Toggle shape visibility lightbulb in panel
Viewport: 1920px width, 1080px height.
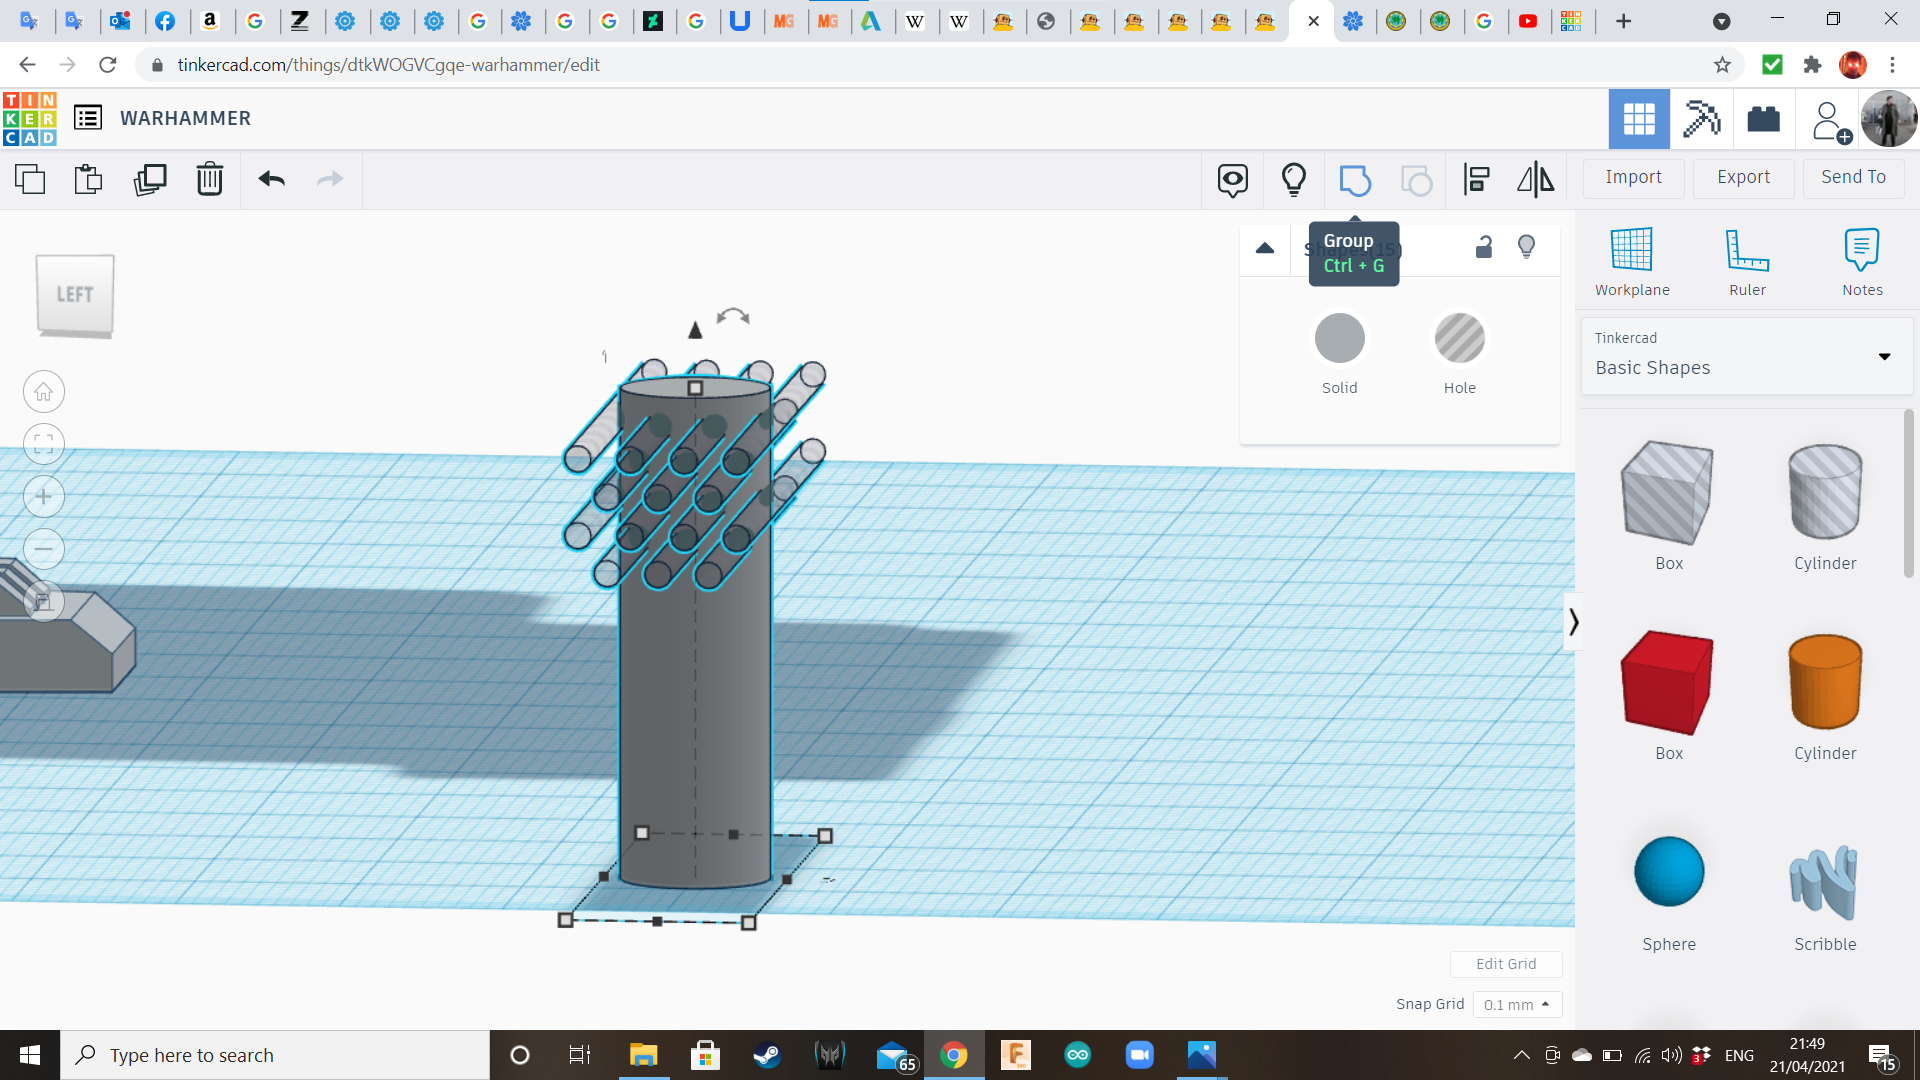pos(1526,247)
